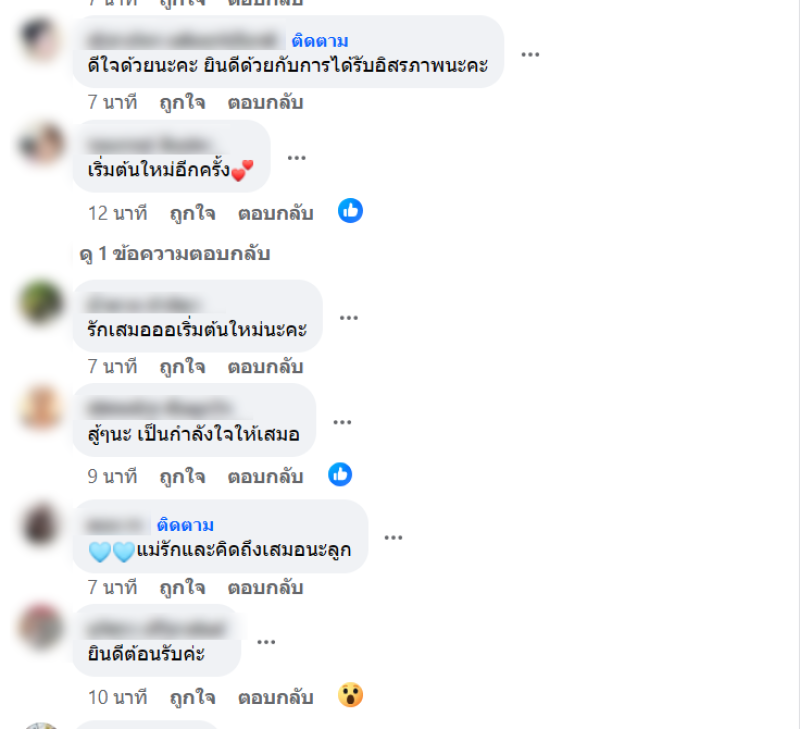Screen dimensions: 800x729
Task: Open the 7 นาที timestamp under แม่รัก comment
Action: pos(112,587)
